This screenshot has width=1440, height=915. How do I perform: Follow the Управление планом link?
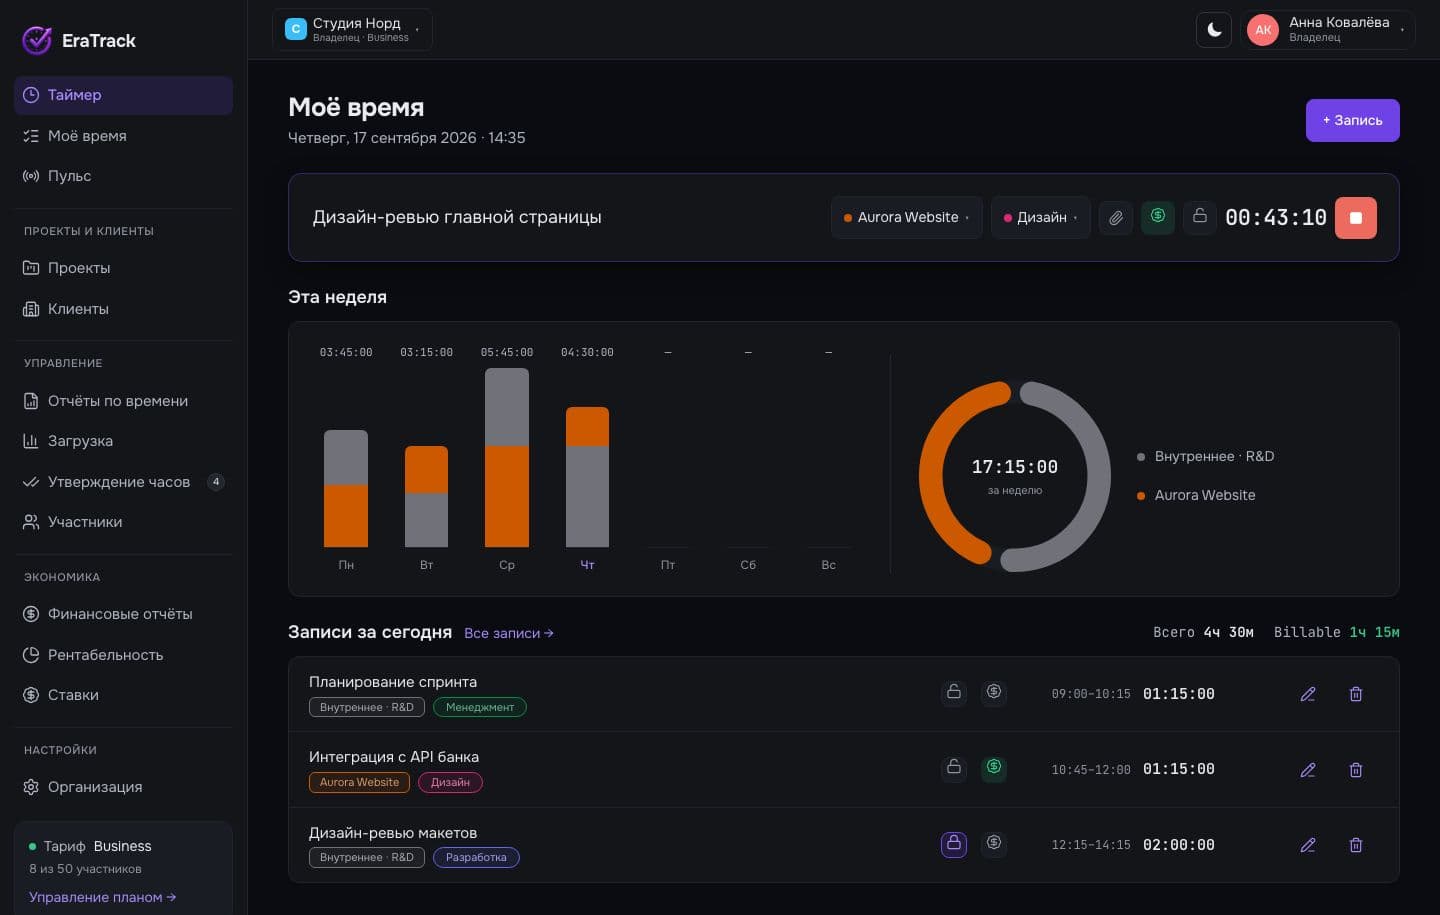pos(103,897)
